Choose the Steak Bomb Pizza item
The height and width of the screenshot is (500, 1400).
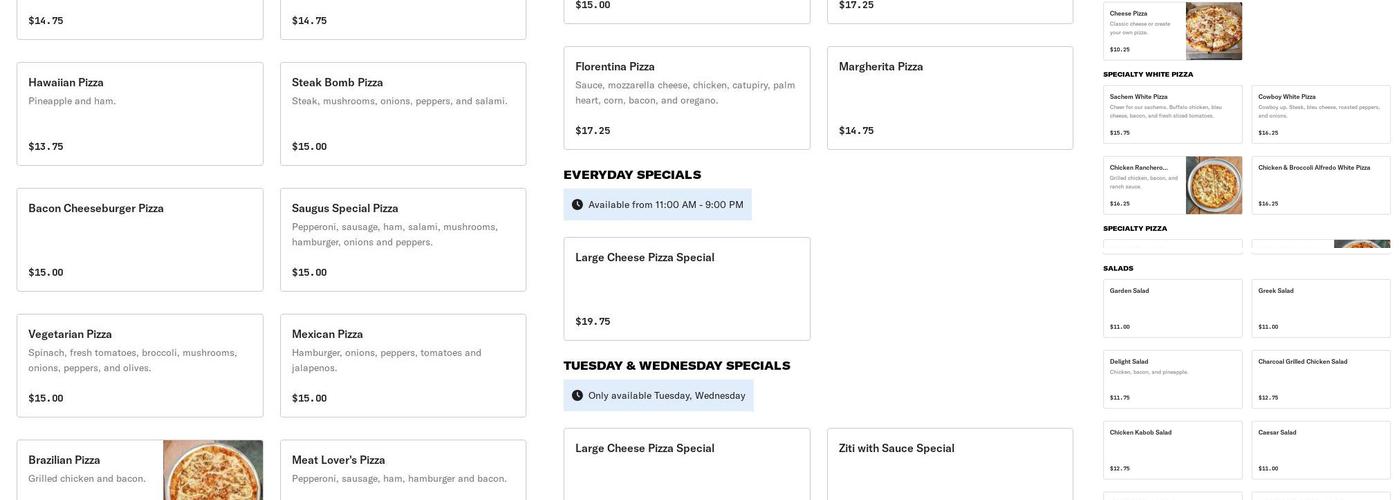(x=403, y=114)
